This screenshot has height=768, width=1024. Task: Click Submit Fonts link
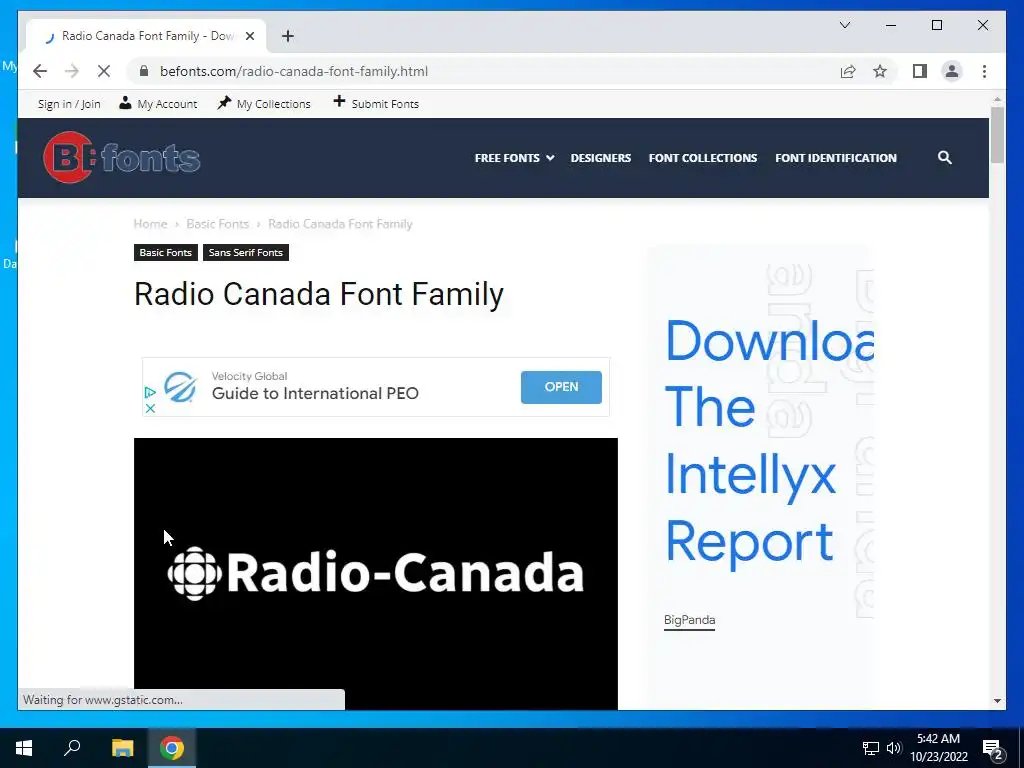[x=376, y=103]
